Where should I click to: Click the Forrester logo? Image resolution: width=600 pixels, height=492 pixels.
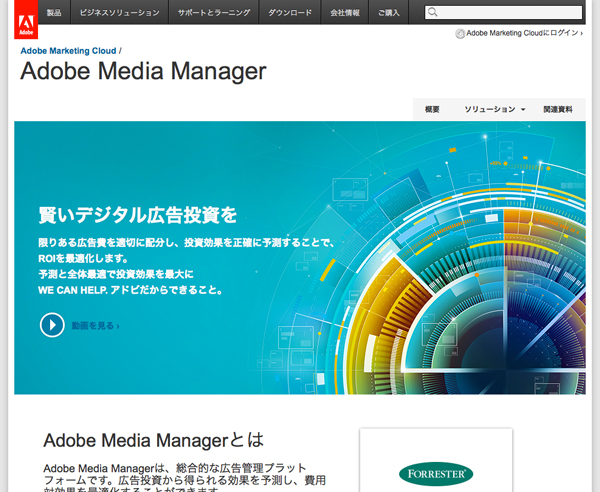pos(436,473)
